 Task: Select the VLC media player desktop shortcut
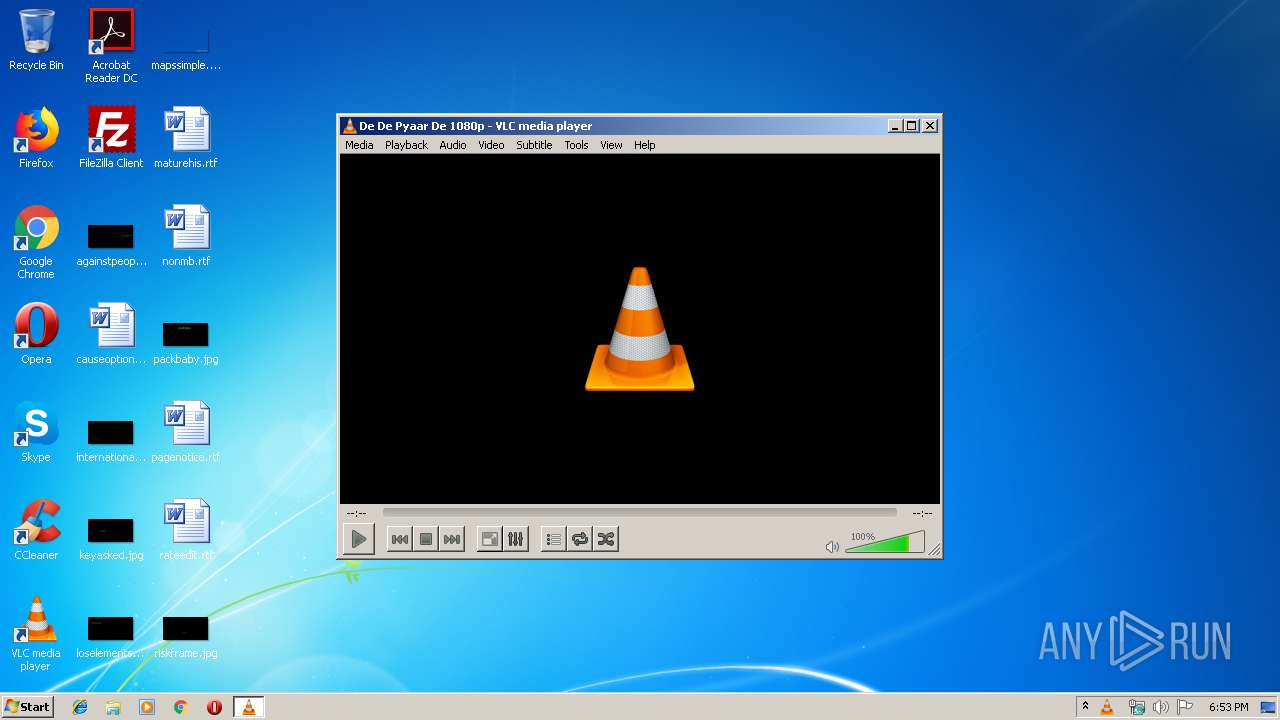click(x=36, y=634)
